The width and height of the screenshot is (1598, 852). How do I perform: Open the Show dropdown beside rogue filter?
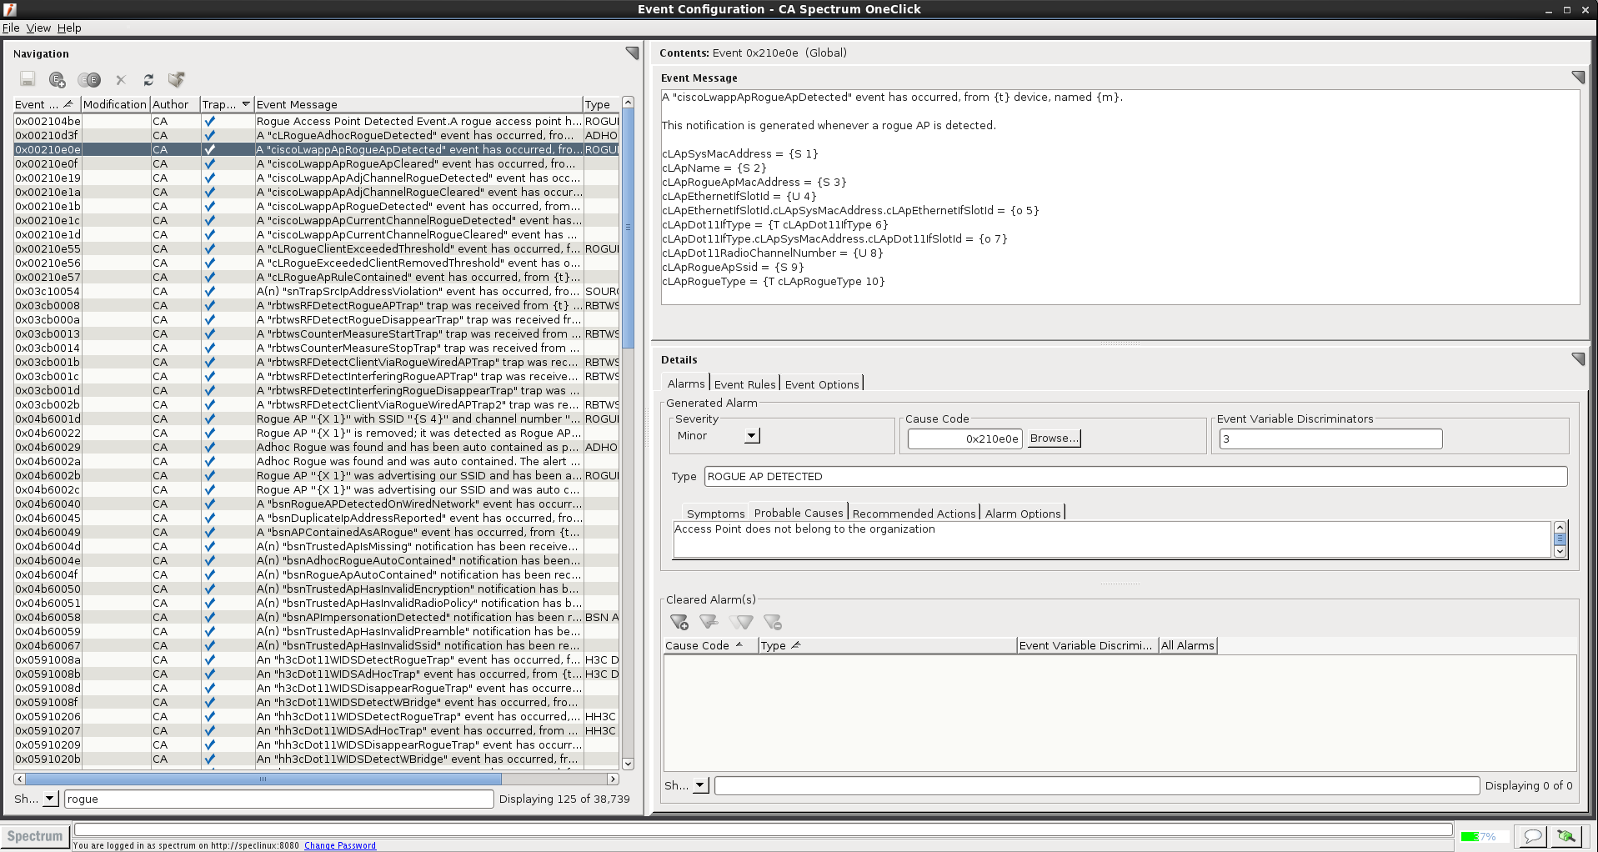coord(50,799)
